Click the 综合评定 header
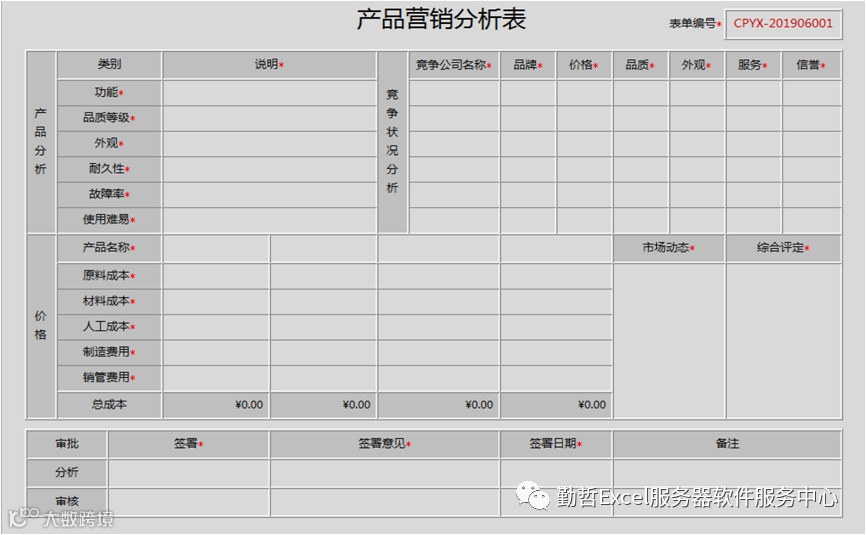Screen dimensions: 866x535 pos(784,248)
